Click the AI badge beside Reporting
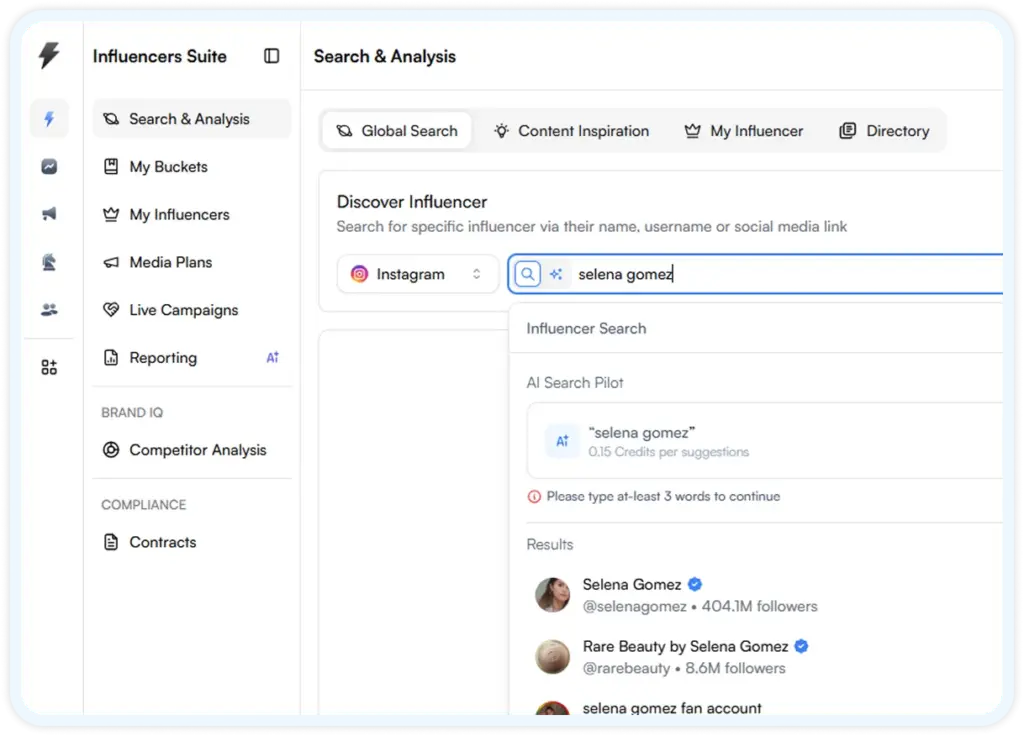1024x736 pixels. tap(272, 357)
